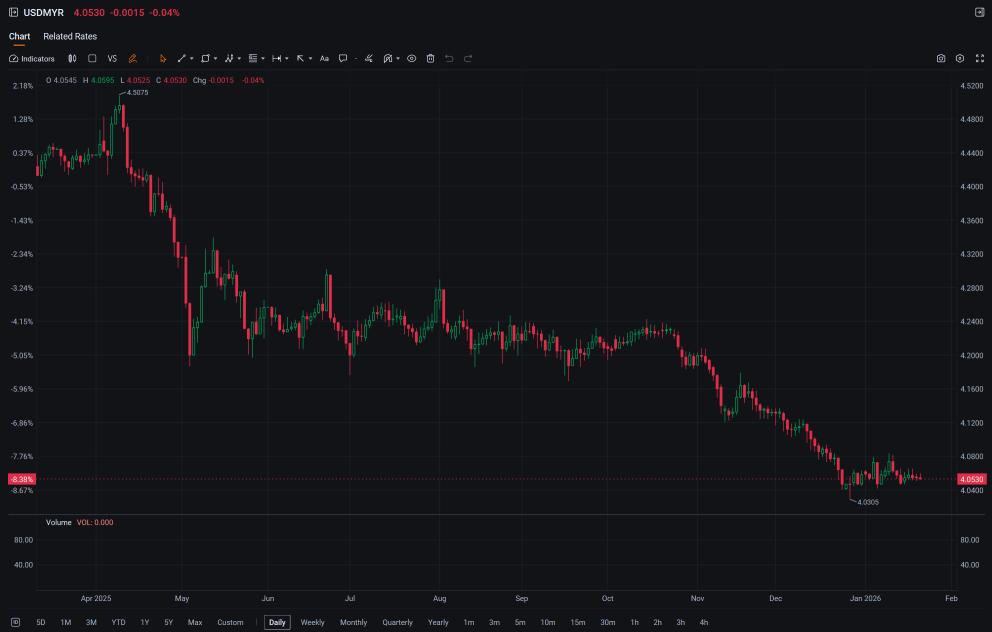
Task: Select the 15m interval
Action: pos(578,623)
